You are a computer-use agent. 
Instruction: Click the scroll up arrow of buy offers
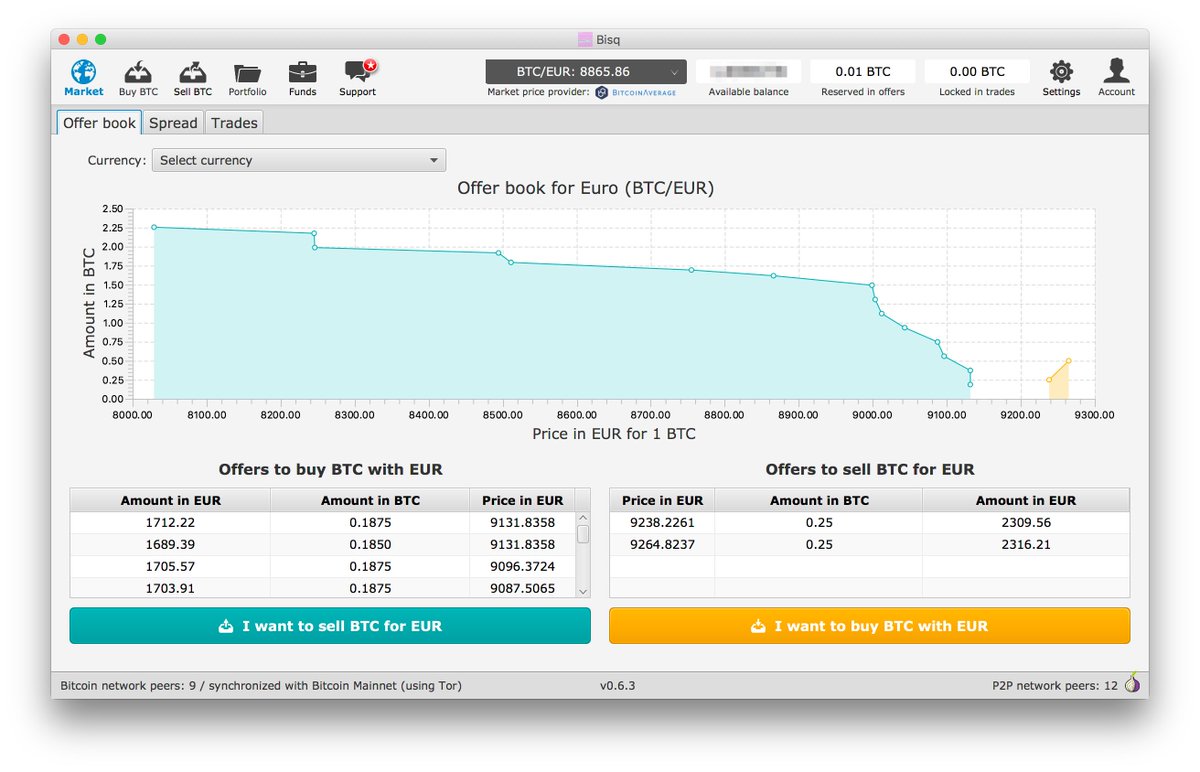click(583, 517)
